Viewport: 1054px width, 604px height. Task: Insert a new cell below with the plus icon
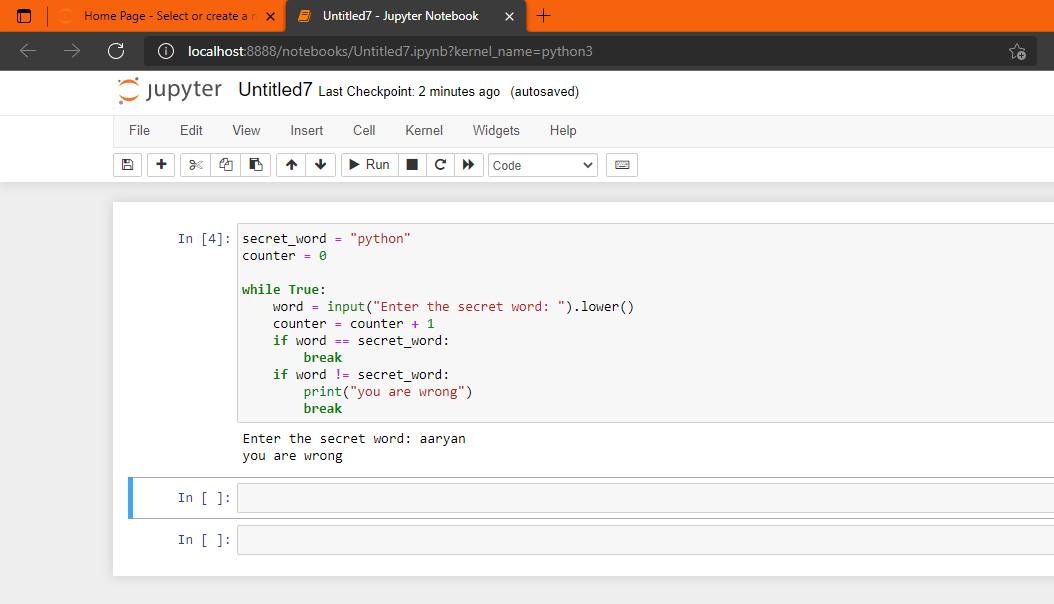(161, 165)
